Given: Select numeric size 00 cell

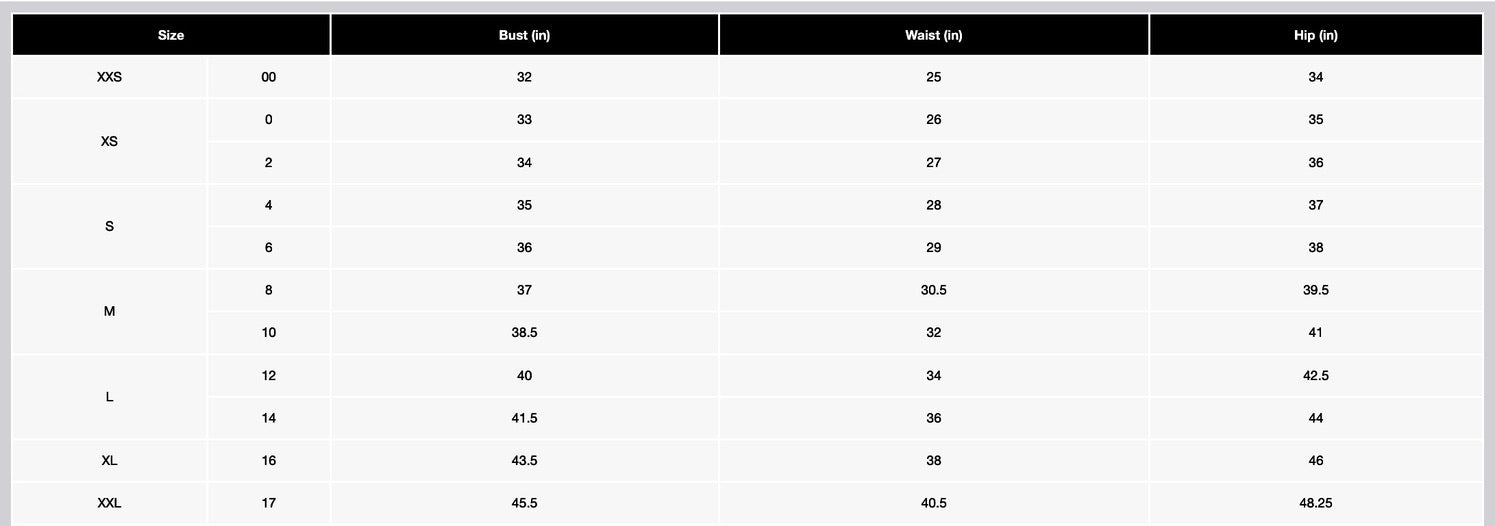Looking at the screenshot, I should [268, 77].
